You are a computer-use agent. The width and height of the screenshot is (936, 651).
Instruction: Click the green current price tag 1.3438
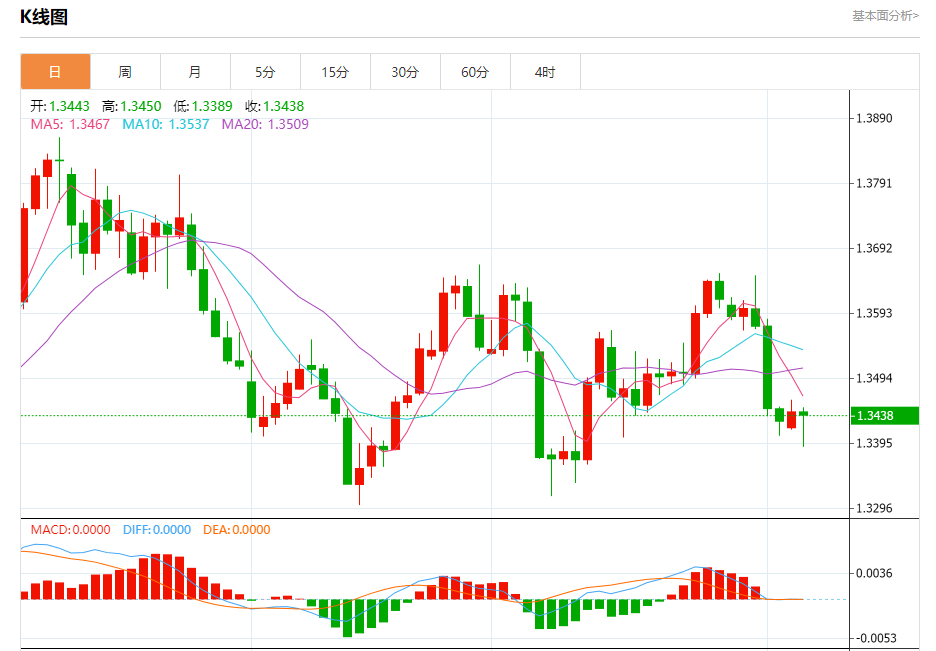(x=885, y=416)
